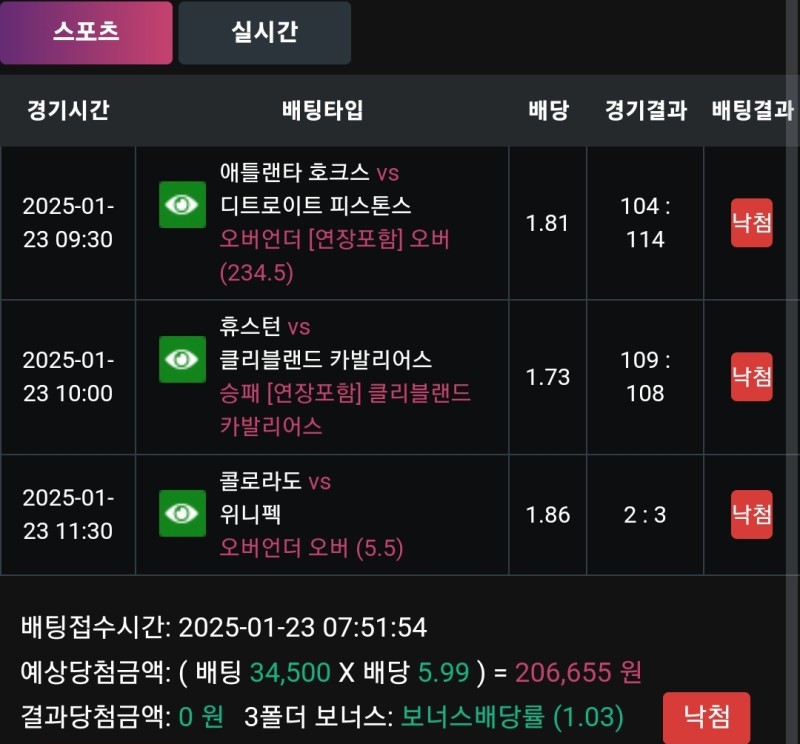Click the 오버언더 오버 (5.5) bet text

pos(311,548)
